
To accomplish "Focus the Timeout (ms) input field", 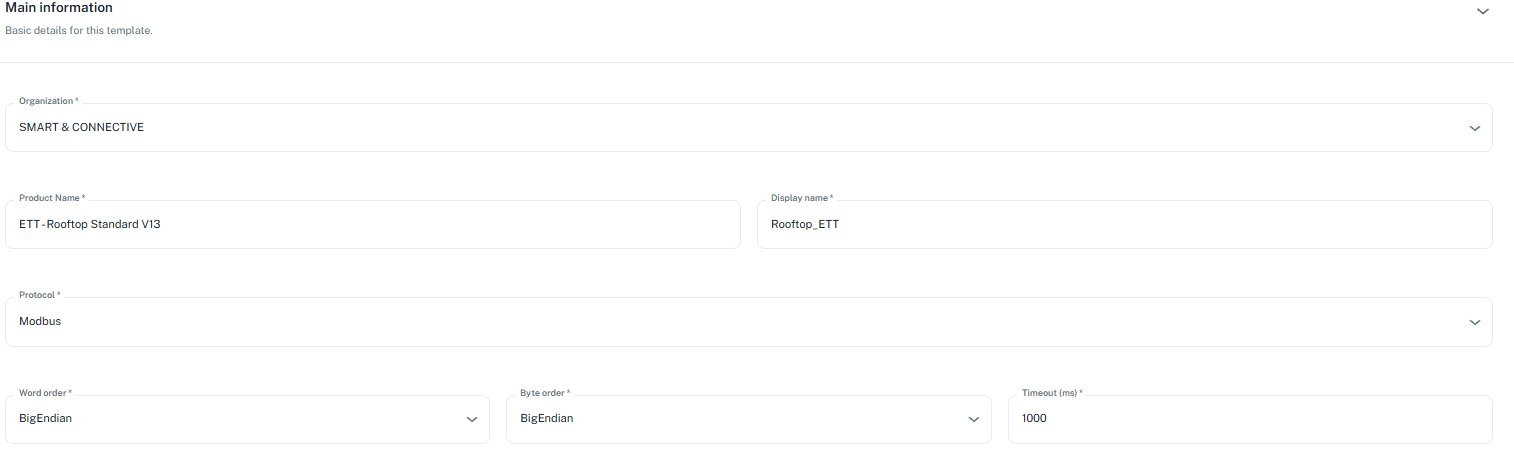I will point(1250,419).
